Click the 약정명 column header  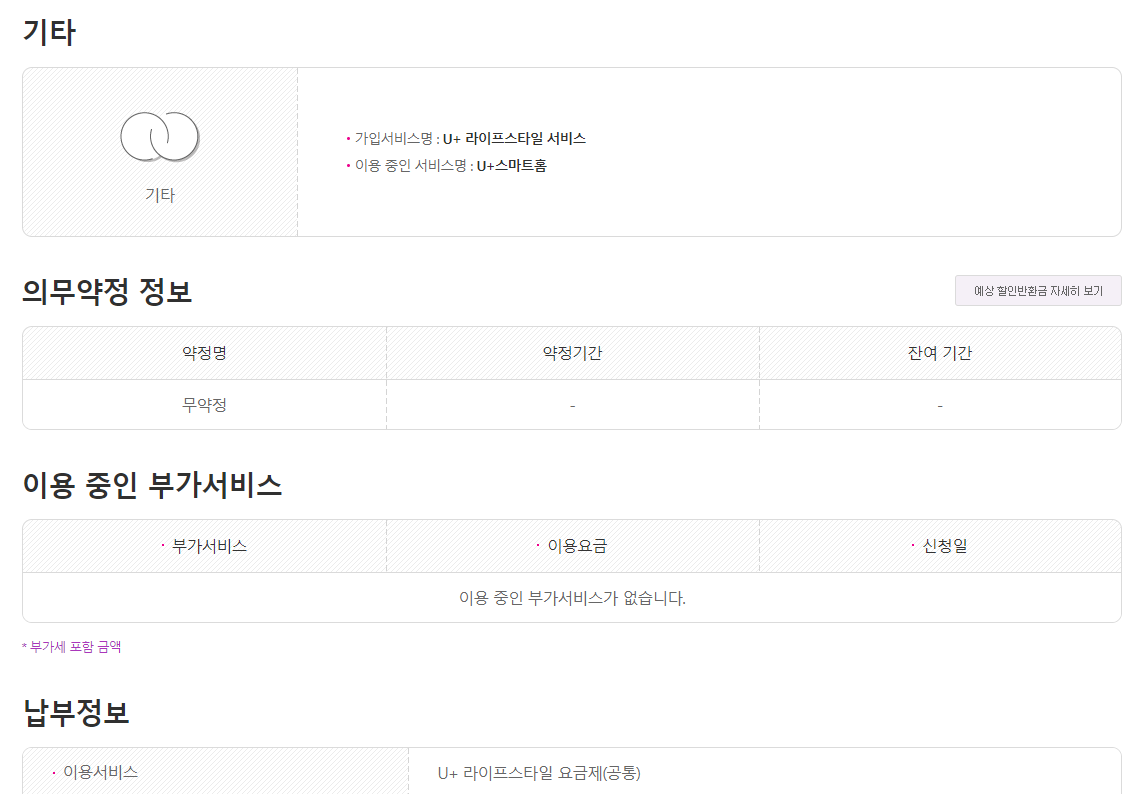coord(204,353)
